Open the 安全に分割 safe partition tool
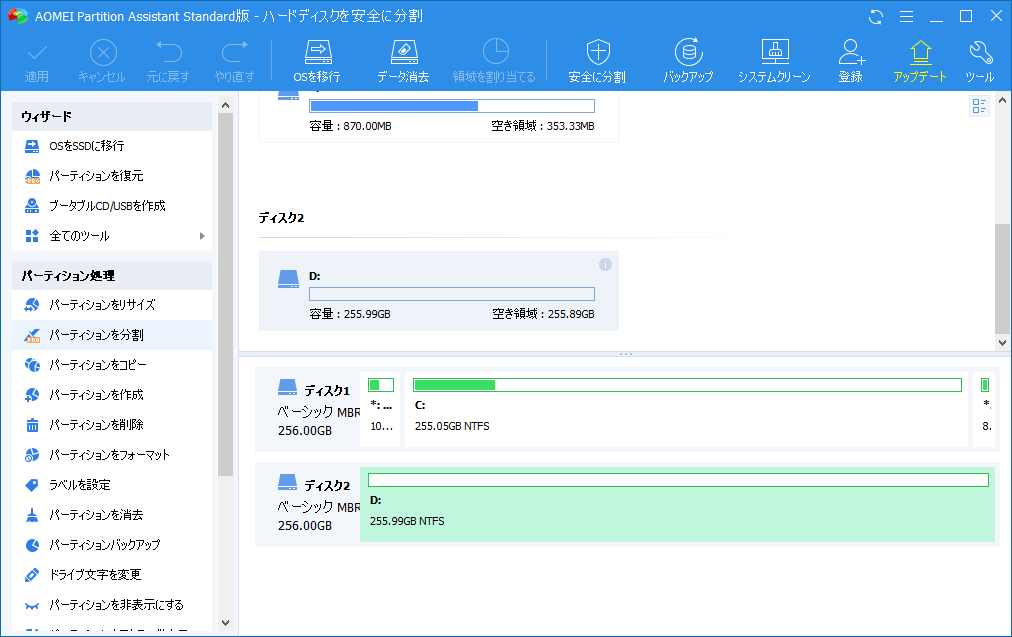The height and width of the screenshot is (637, 1012). click(x=597, y=61)
